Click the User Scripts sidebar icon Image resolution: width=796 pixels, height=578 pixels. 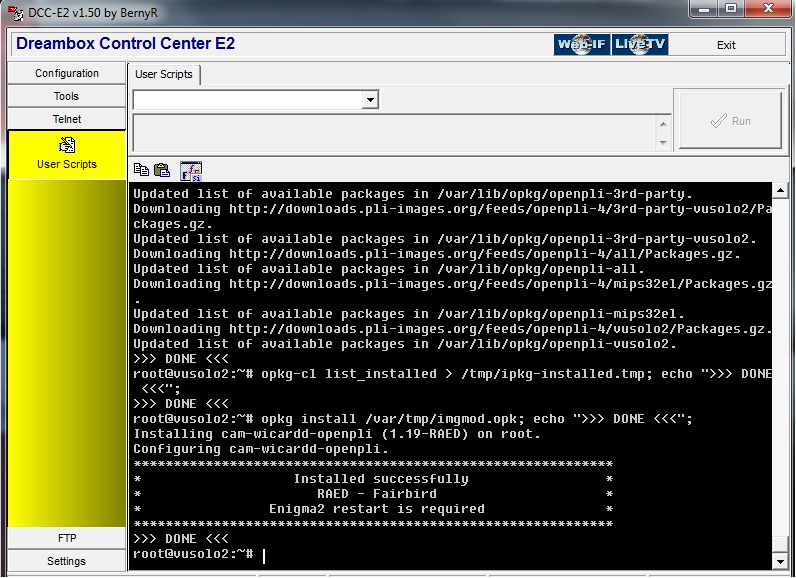click(x=67, y=145)
